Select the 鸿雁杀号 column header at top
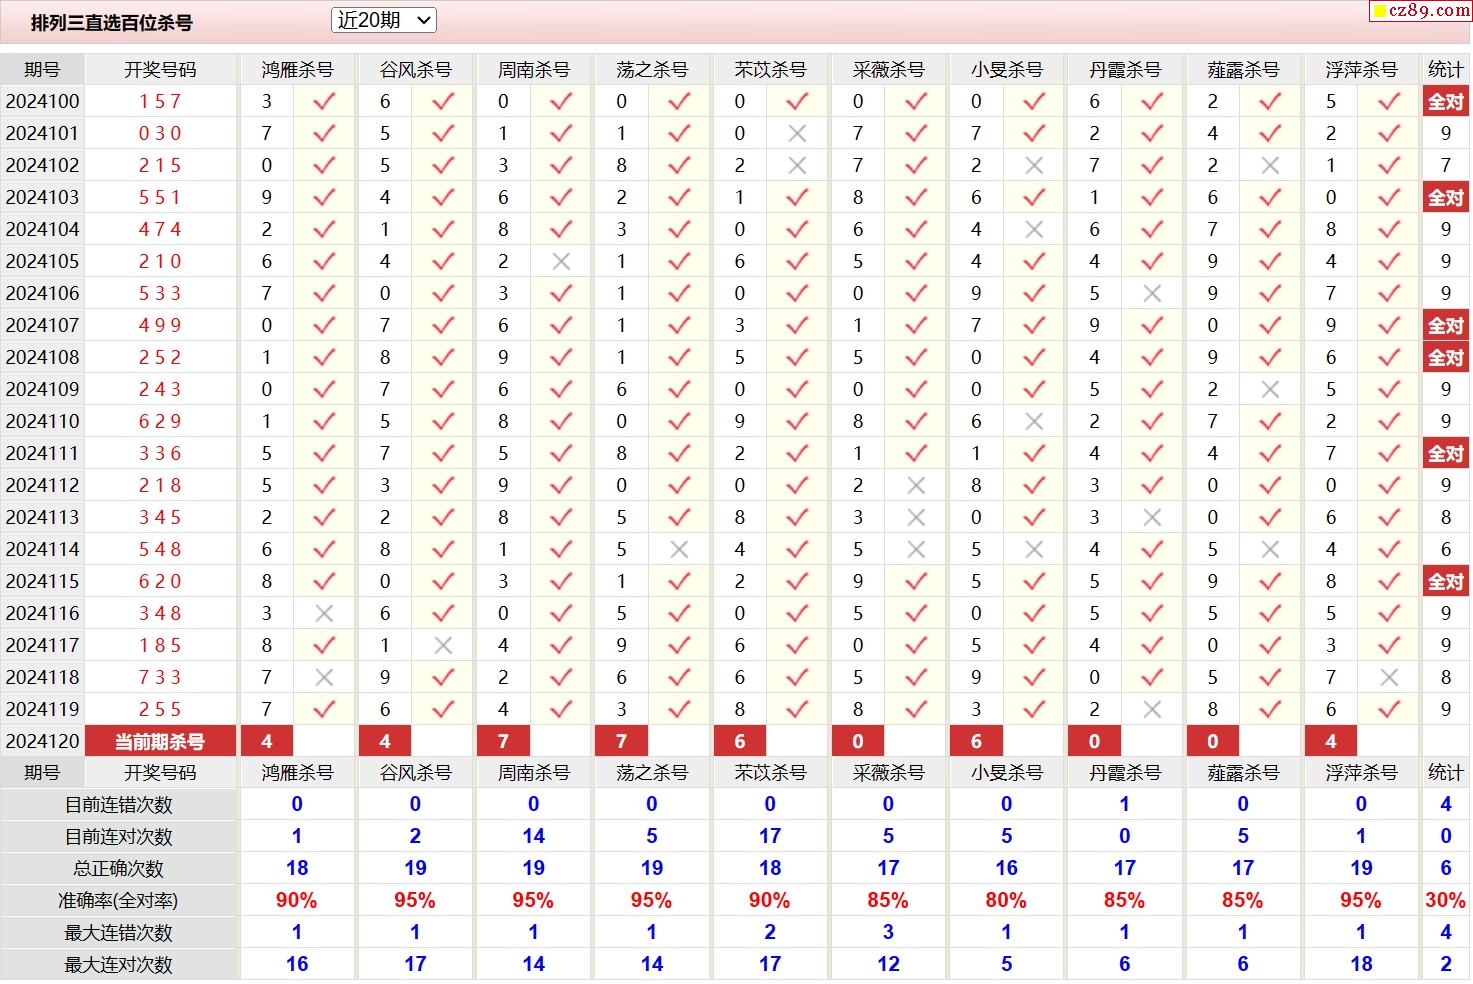 pyautogui.click(x=297, y=69)
